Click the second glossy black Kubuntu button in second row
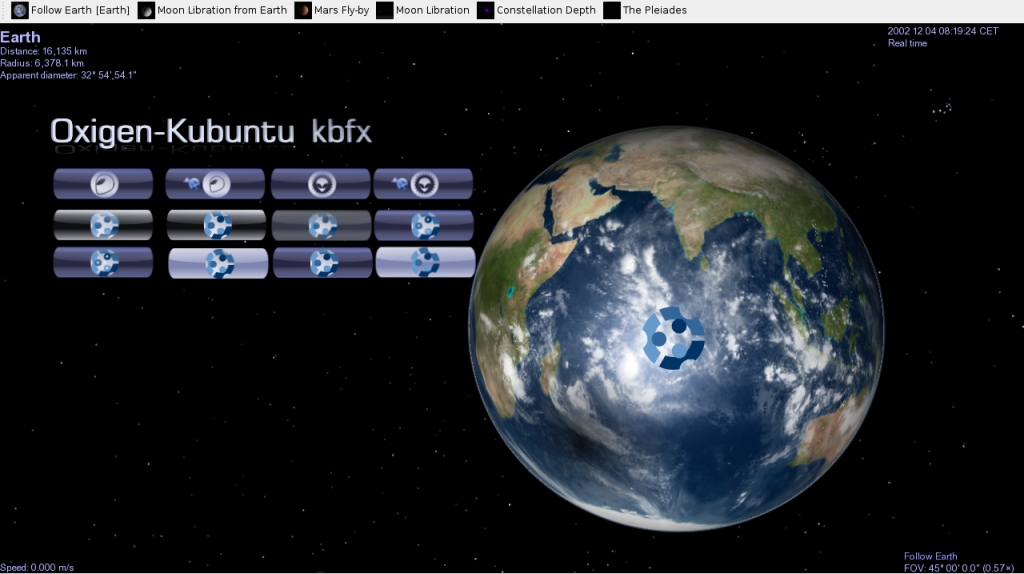Screen dimensions: 1024x574 point(216,225)
